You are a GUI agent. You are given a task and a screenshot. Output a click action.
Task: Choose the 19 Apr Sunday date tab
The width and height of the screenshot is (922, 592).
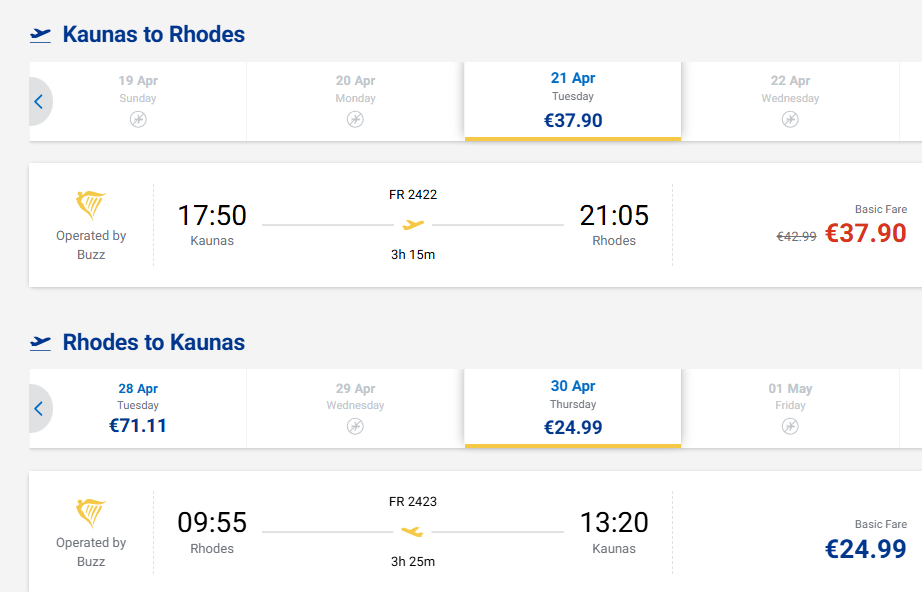[x=138, y=99]
